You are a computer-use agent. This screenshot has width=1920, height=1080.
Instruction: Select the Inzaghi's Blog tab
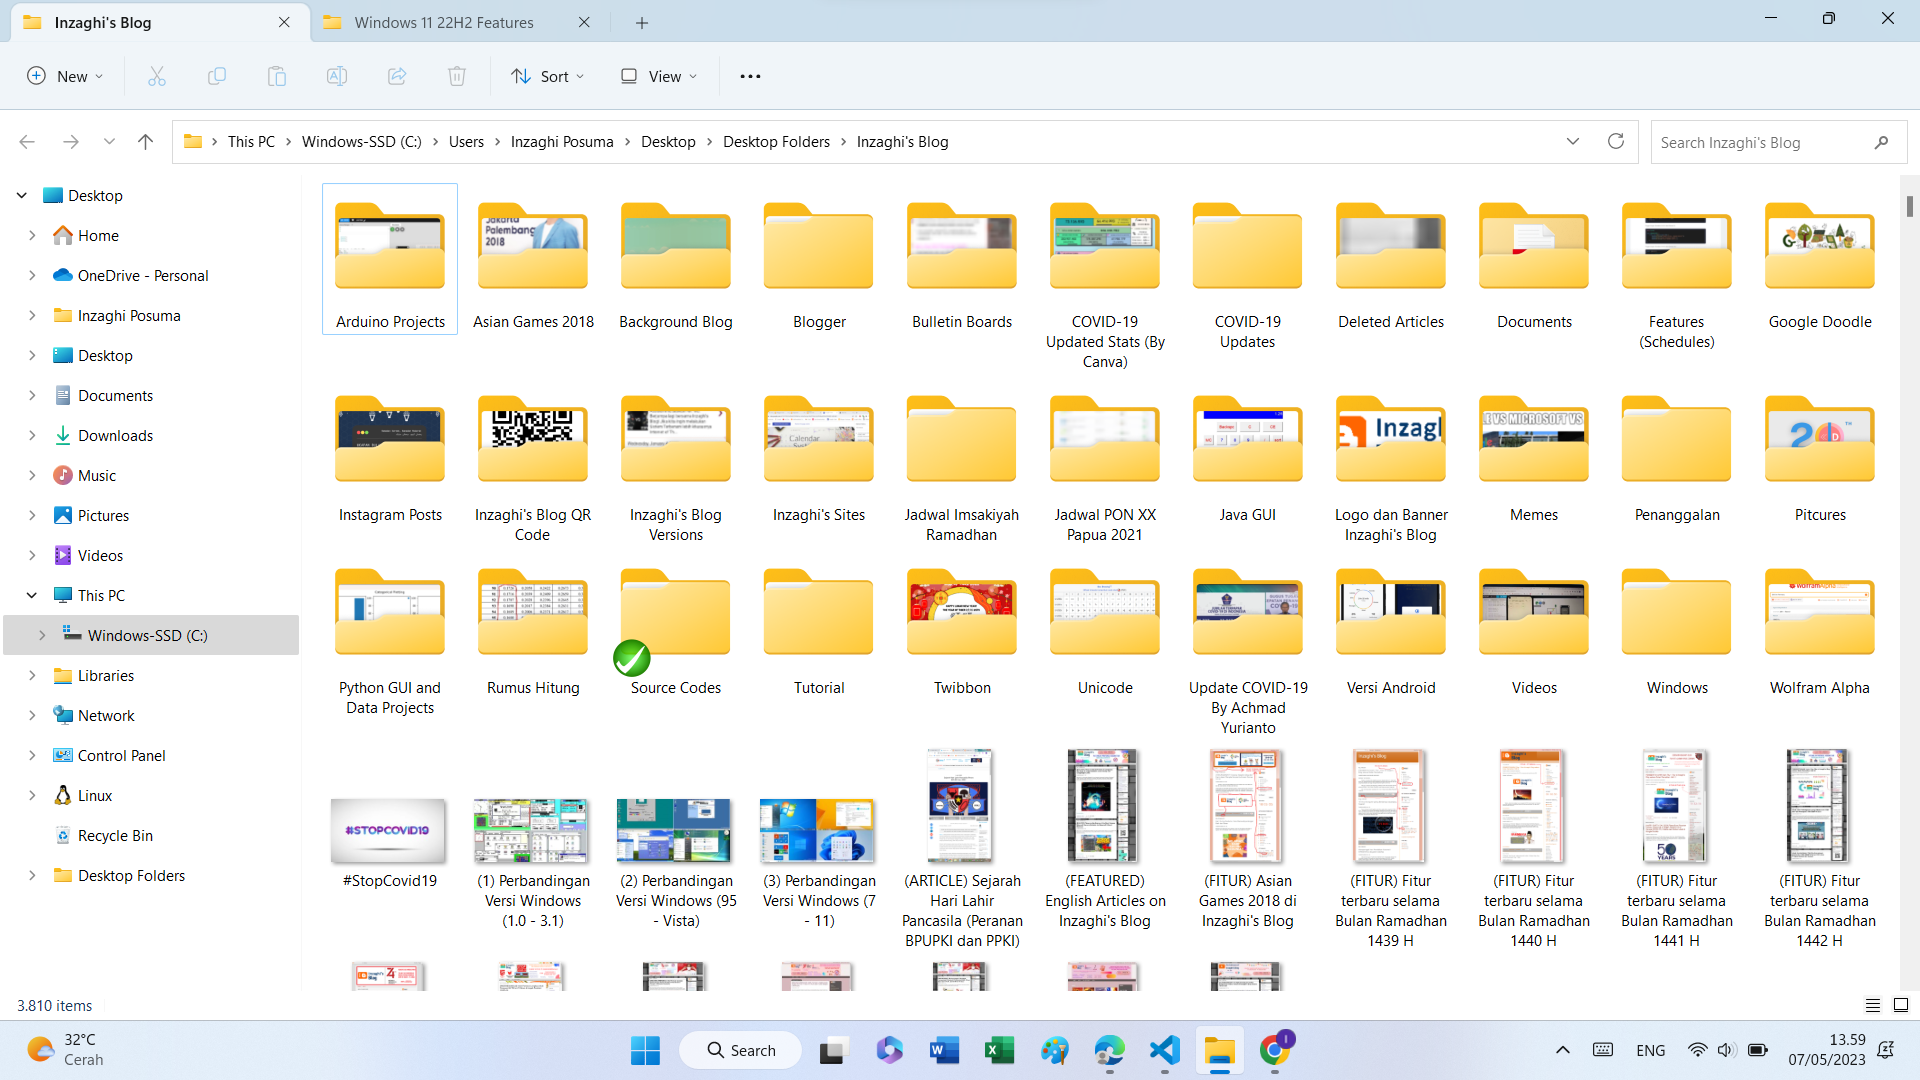[103, 22]
